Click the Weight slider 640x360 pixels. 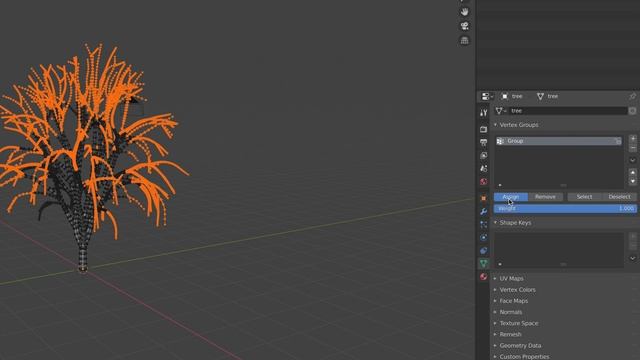(x=565, y=209)
